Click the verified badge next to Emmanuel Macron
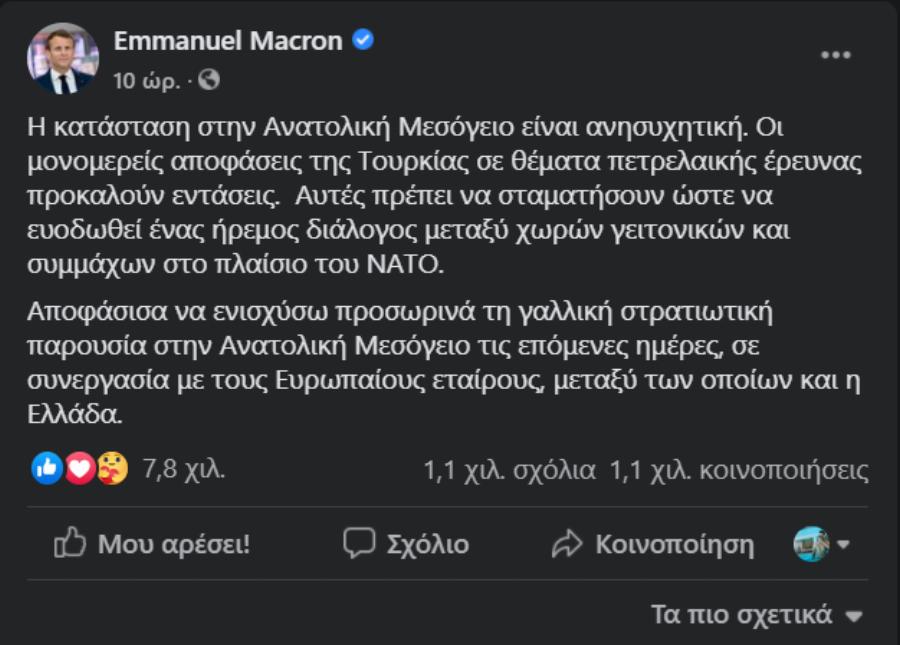Viewport: 900px width, 645px height. 363,41
